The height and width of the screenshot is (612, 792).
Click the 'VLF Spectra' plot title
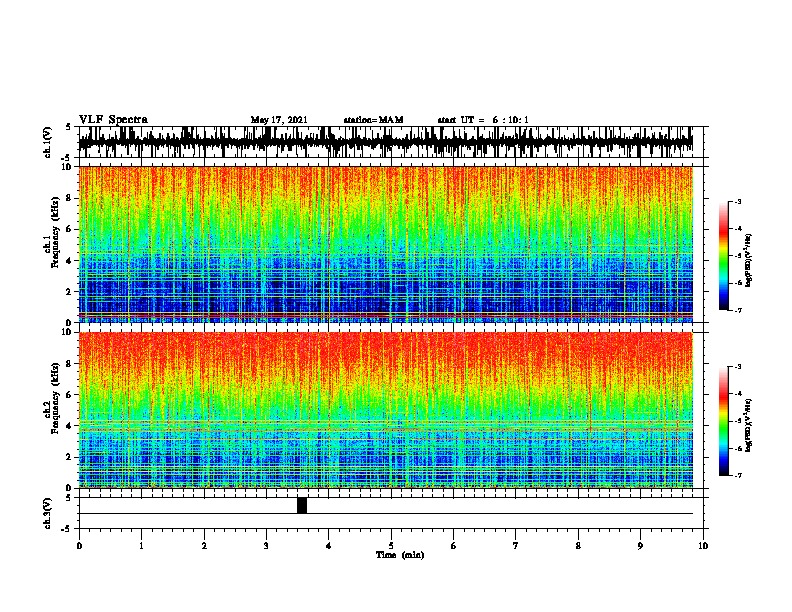click(x=113, y=119)
